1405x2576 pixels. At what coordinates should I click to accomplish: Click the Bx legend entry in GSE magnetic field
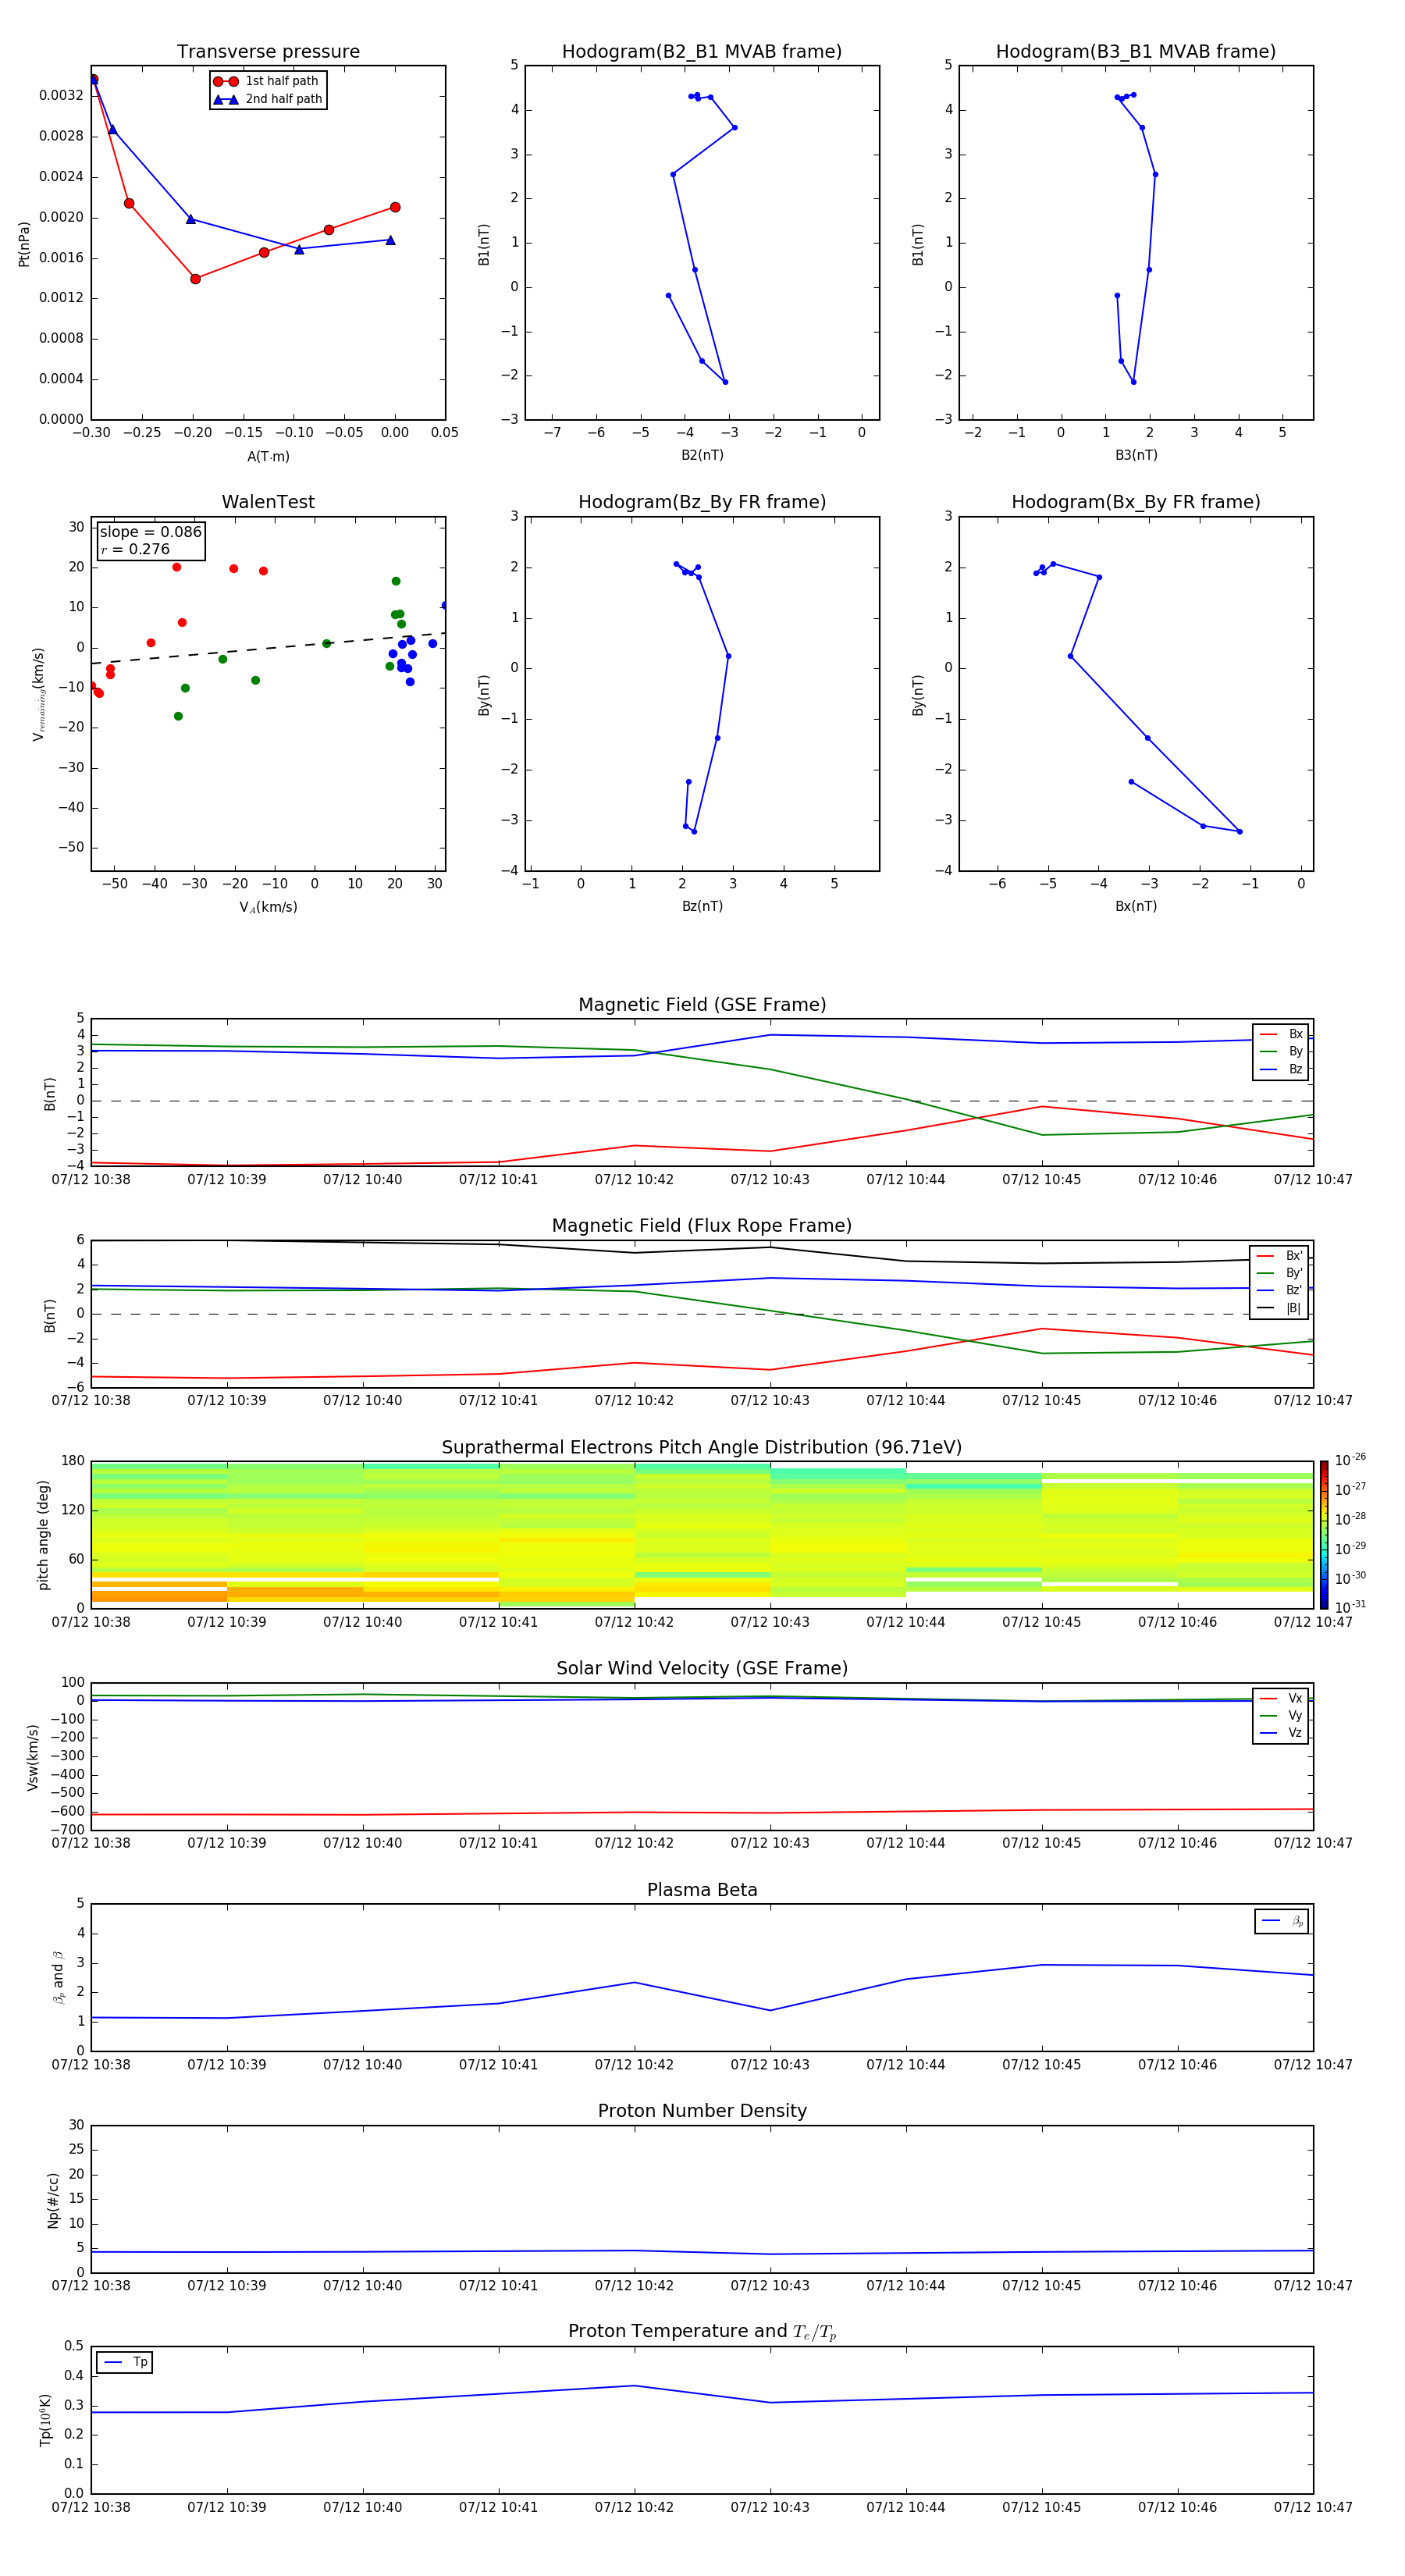pyautogui.click(x=1281, y=1034)
